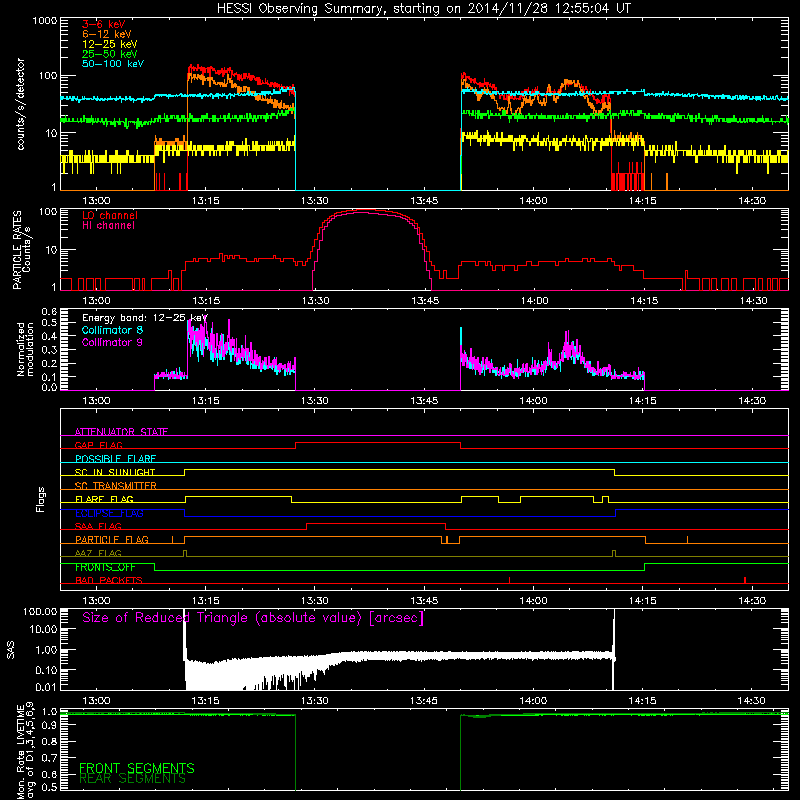The image size is (800, 800).
Task: Click the vertical Flags axis title
Action: point(40,499)
